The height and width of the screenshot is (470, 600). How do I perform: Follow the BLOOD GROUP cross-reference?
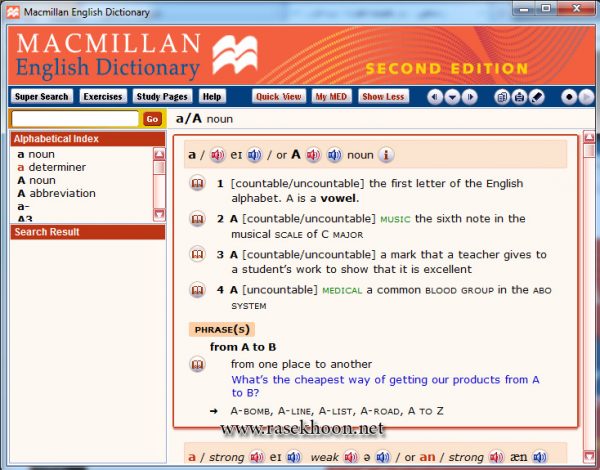[460, 290]
